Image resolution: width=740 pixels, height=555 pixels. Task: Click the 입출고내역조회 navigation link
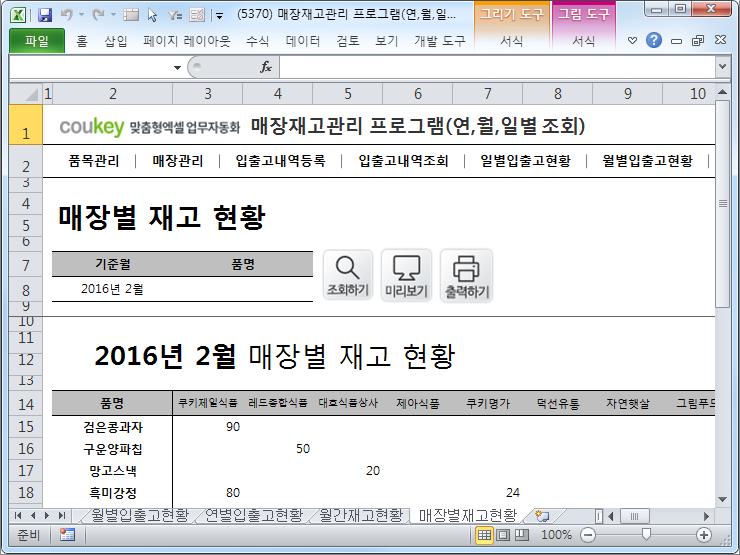point(403,161)
